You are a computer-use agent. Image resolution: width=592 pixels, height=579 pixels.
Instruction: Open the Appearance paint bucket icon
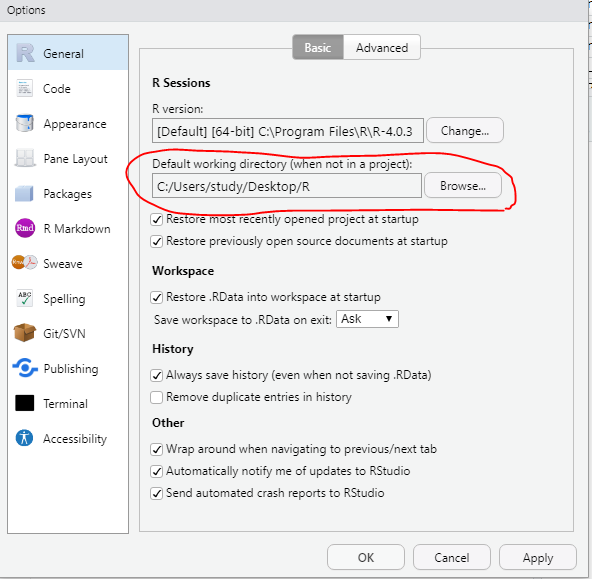click(x=25, y=123)
